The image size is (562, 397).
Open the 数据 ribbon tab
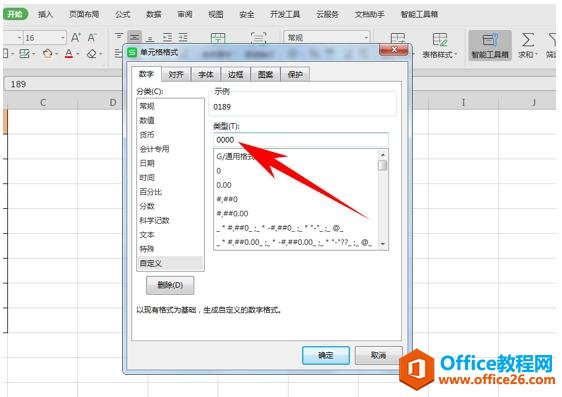[x=154, y=14]
